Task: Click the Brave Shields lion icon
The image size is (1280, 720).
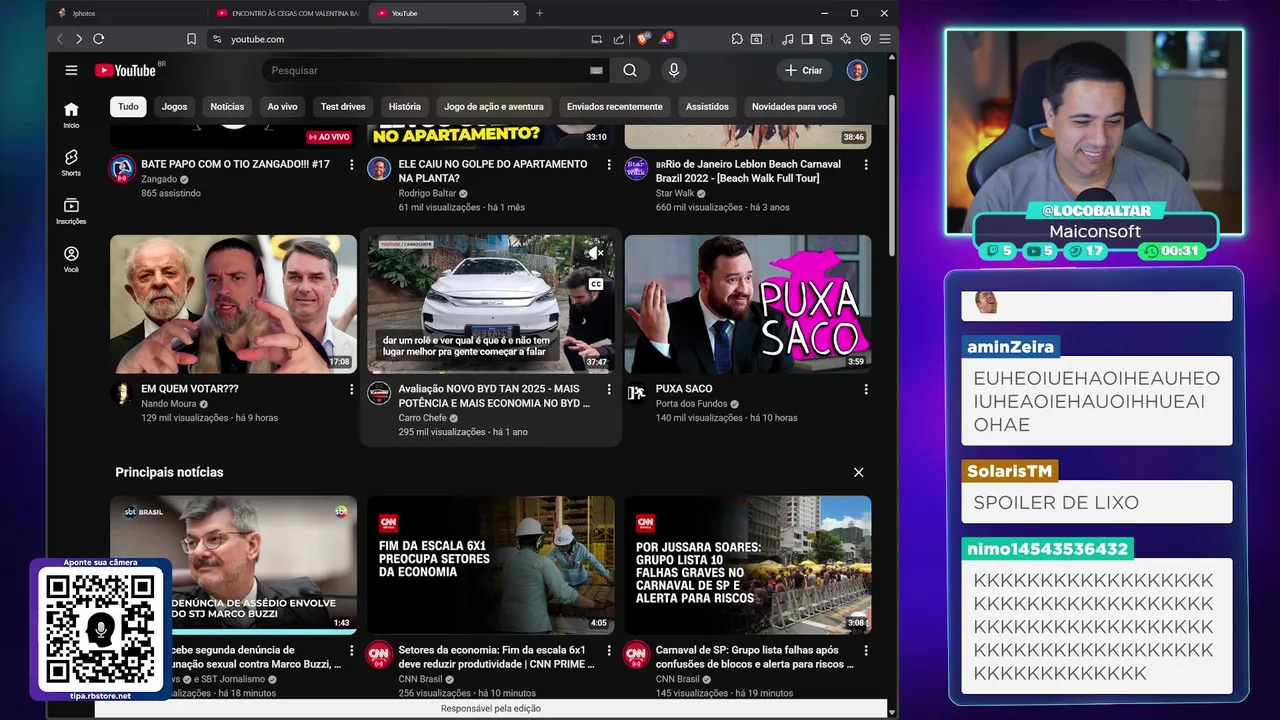Action: (643, 39)
